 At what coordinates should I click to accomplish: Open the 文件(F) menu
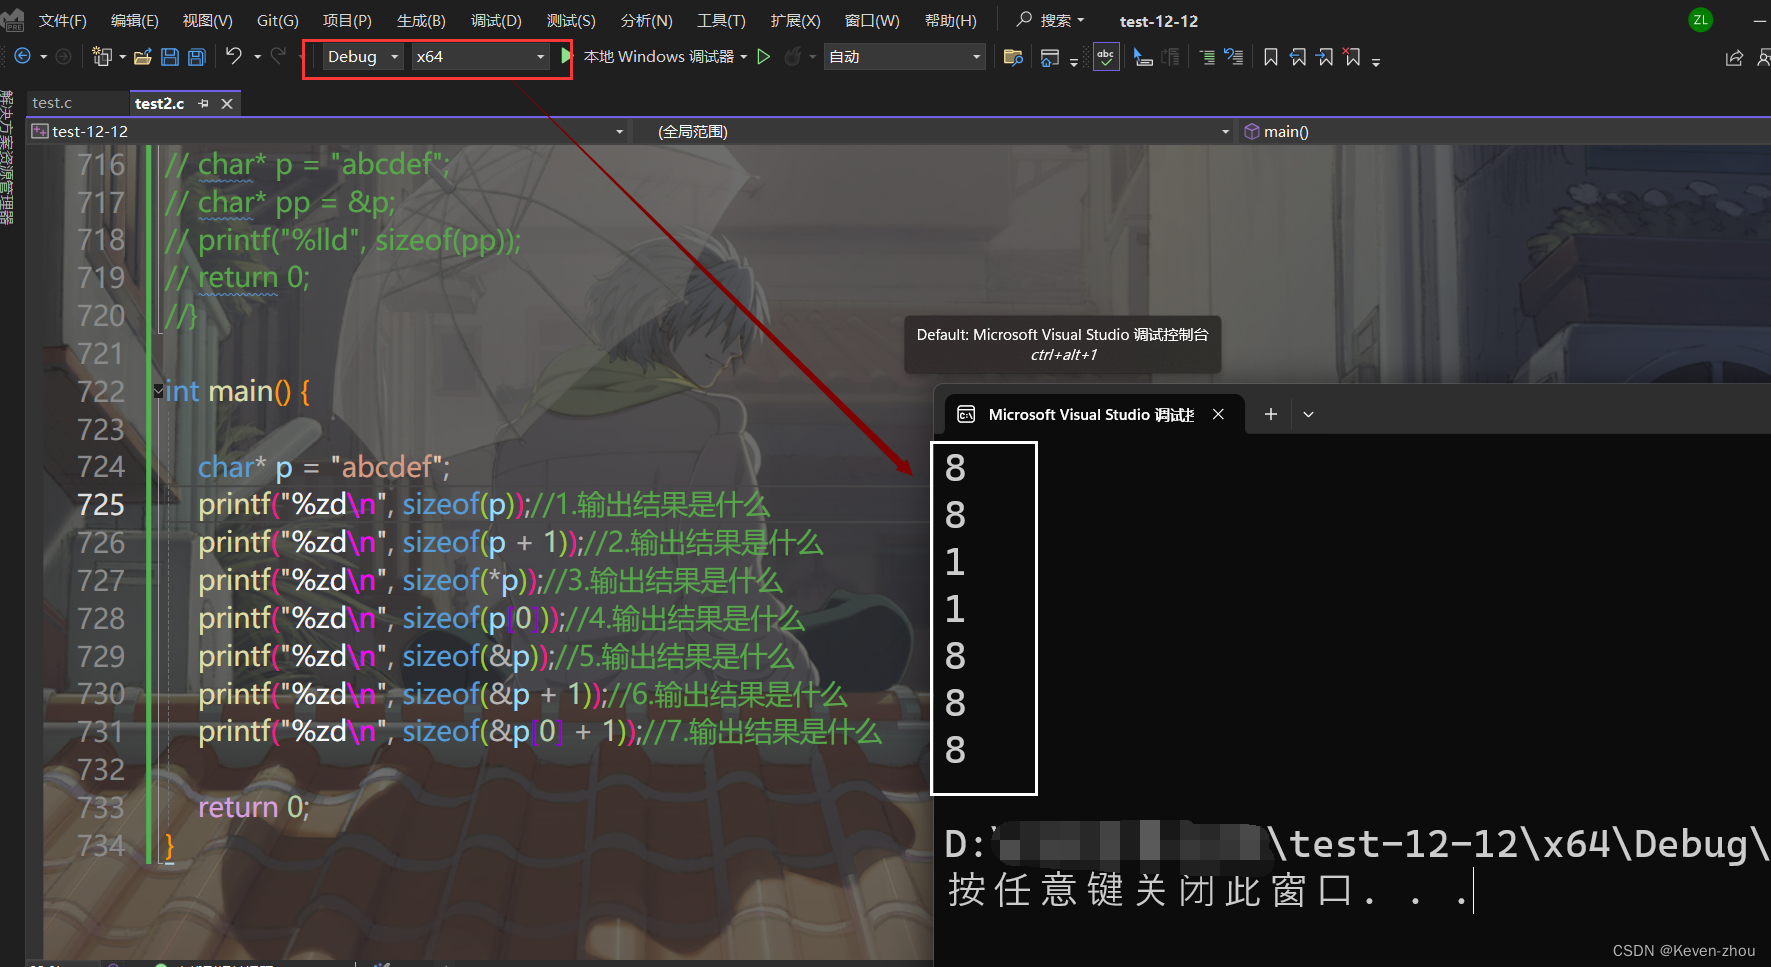(62, 20)
